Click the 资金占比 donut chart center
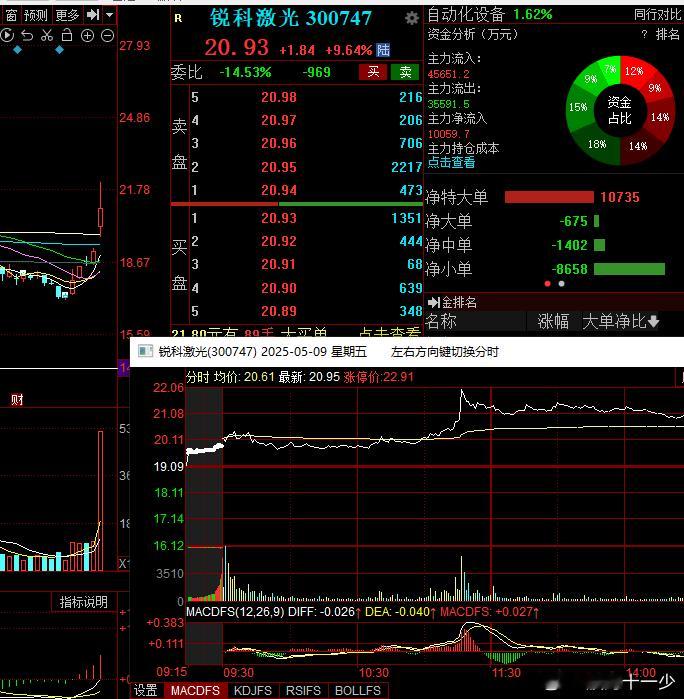The height and width of the screenshot is (699, 684). [620, 110]
